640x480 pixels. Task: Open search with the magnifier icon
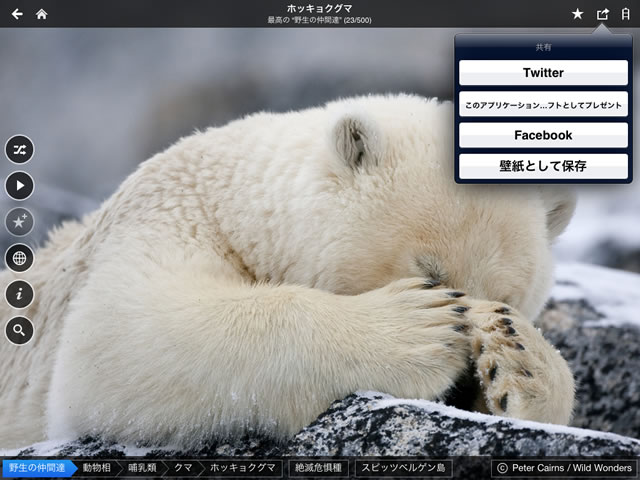19,330
